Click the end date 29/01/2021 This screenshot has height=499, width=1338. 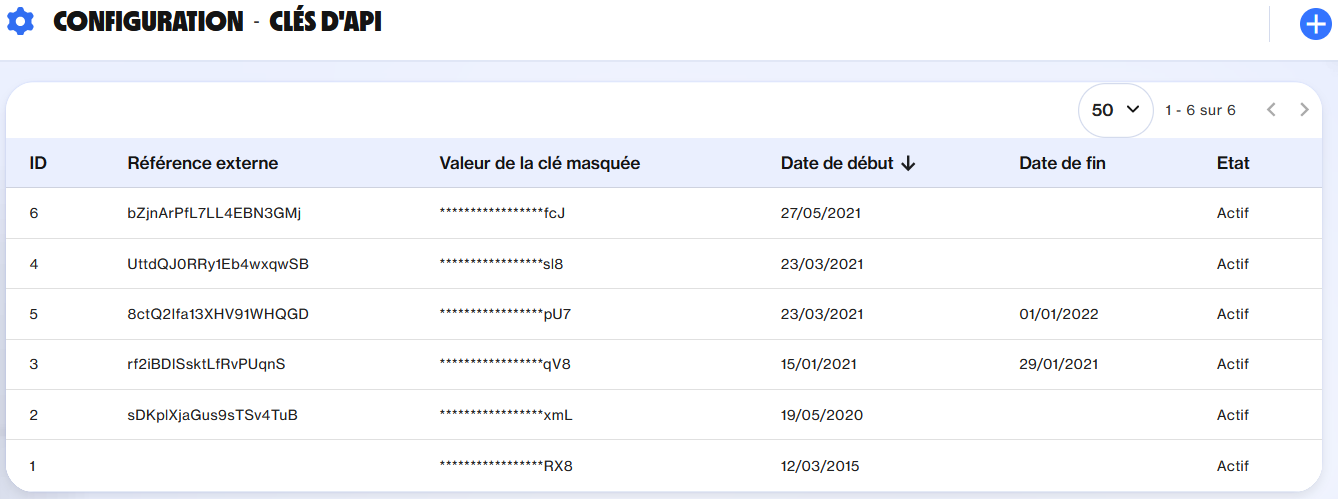(x=1058, y=364)
